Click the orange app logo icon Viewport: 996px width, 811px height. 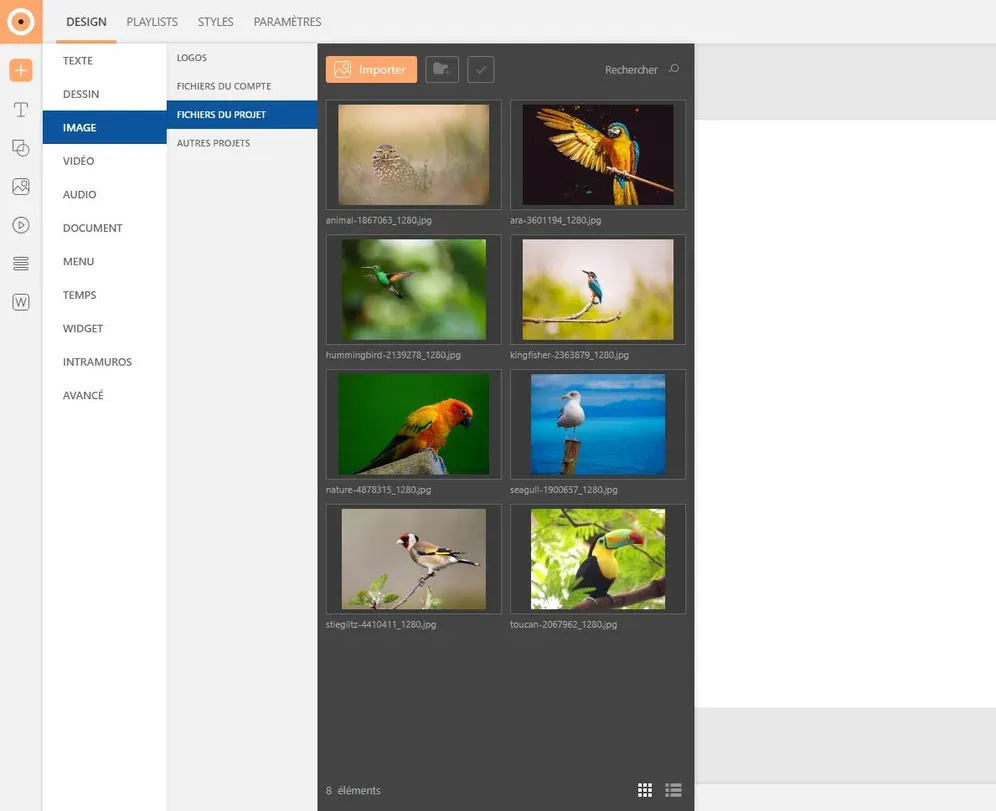click(21, 21)
